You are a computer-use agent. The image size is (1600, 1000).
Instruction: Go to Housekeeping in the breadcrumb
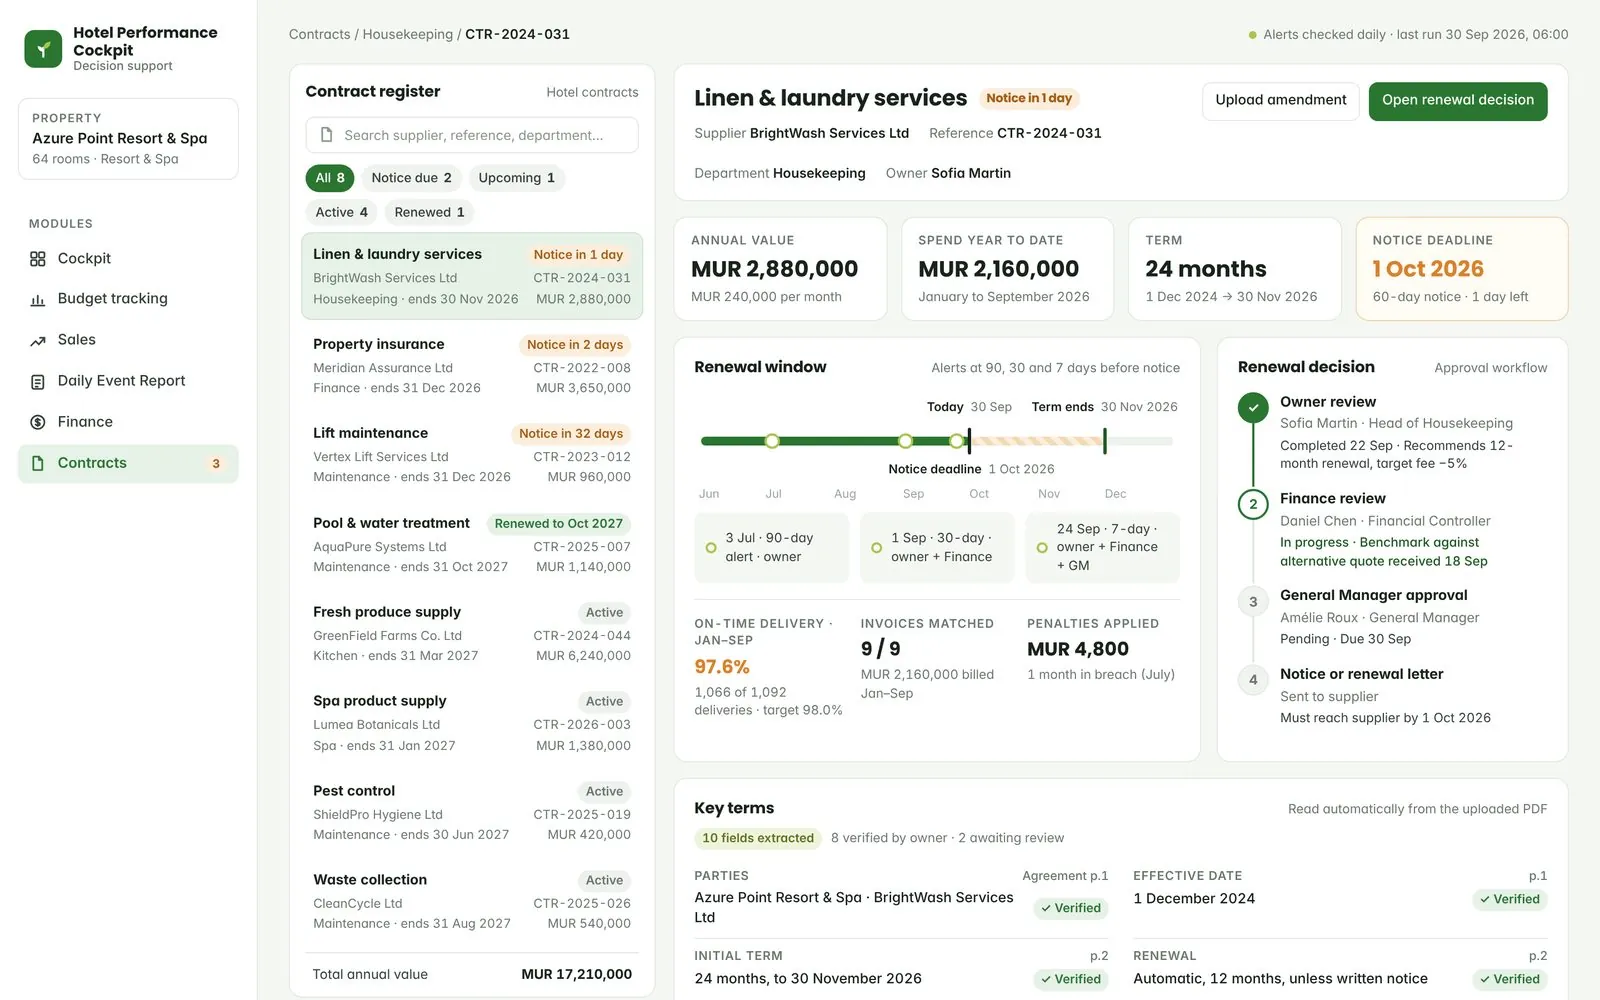tap(407, 34)
